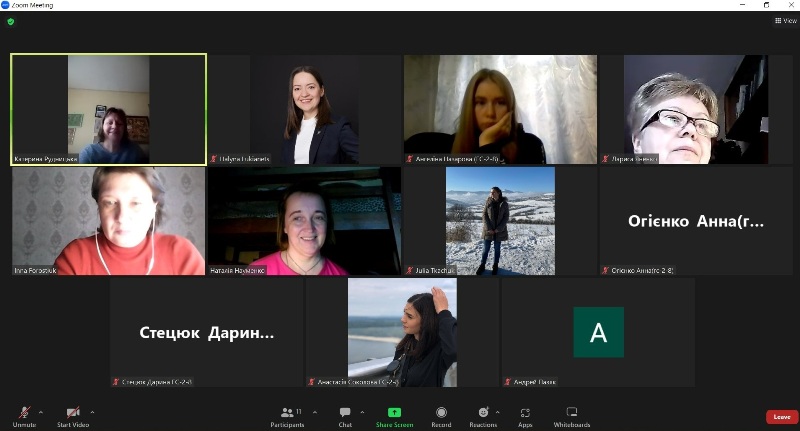Viewport: 800px width, 431px height.
Task: Minimize the Zoom Meeting window
Action: [x=743, y=5]
